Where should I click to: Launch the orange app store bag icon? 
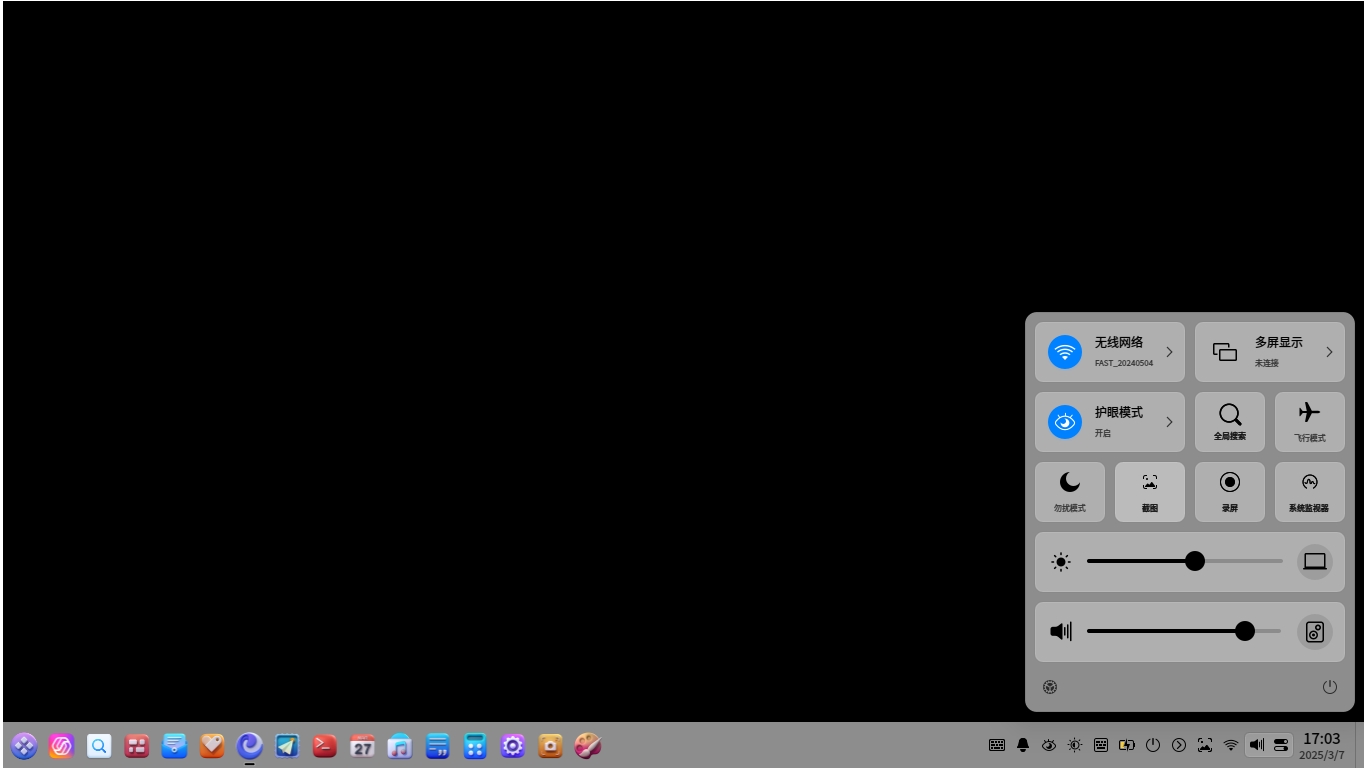click(x=212, y=745)
